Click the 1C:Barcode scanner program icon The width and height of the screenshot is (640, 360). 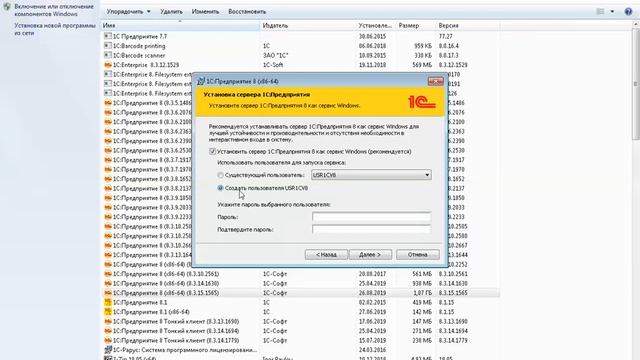[108, 55]
